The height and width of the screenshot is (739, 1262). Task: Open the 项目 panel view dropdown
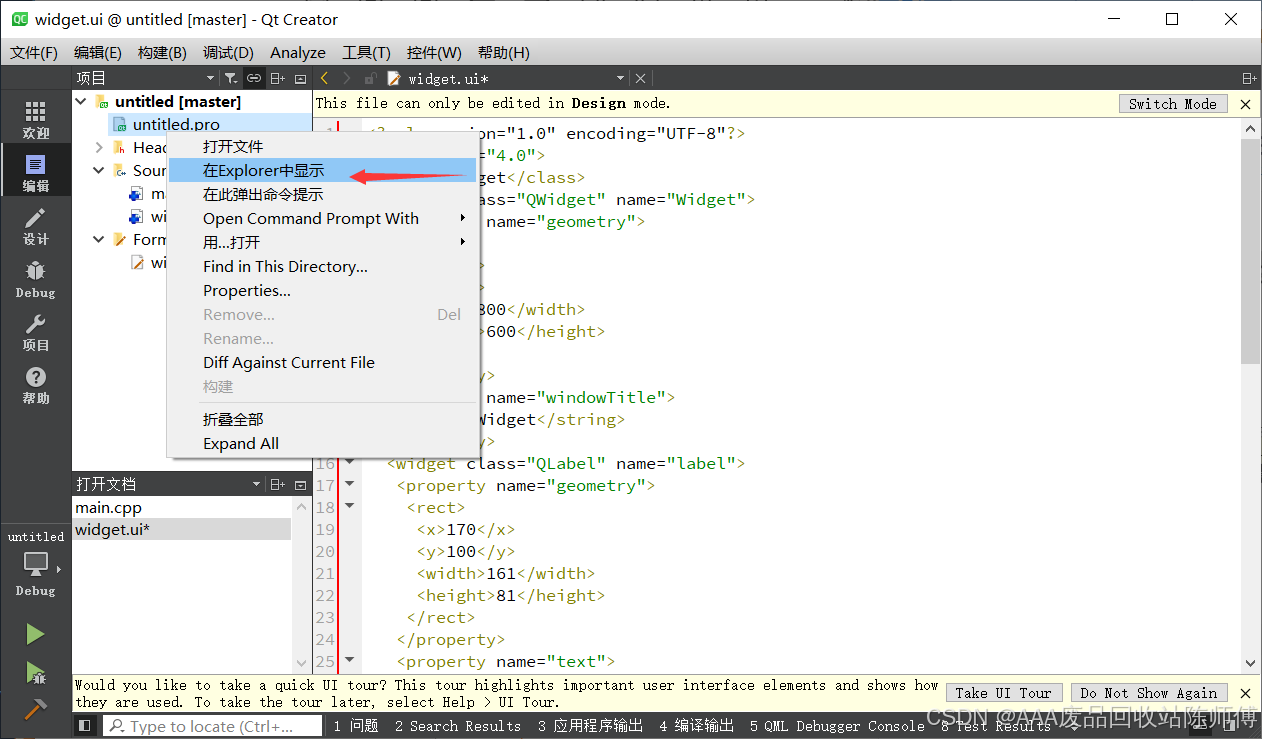point(210,78)
